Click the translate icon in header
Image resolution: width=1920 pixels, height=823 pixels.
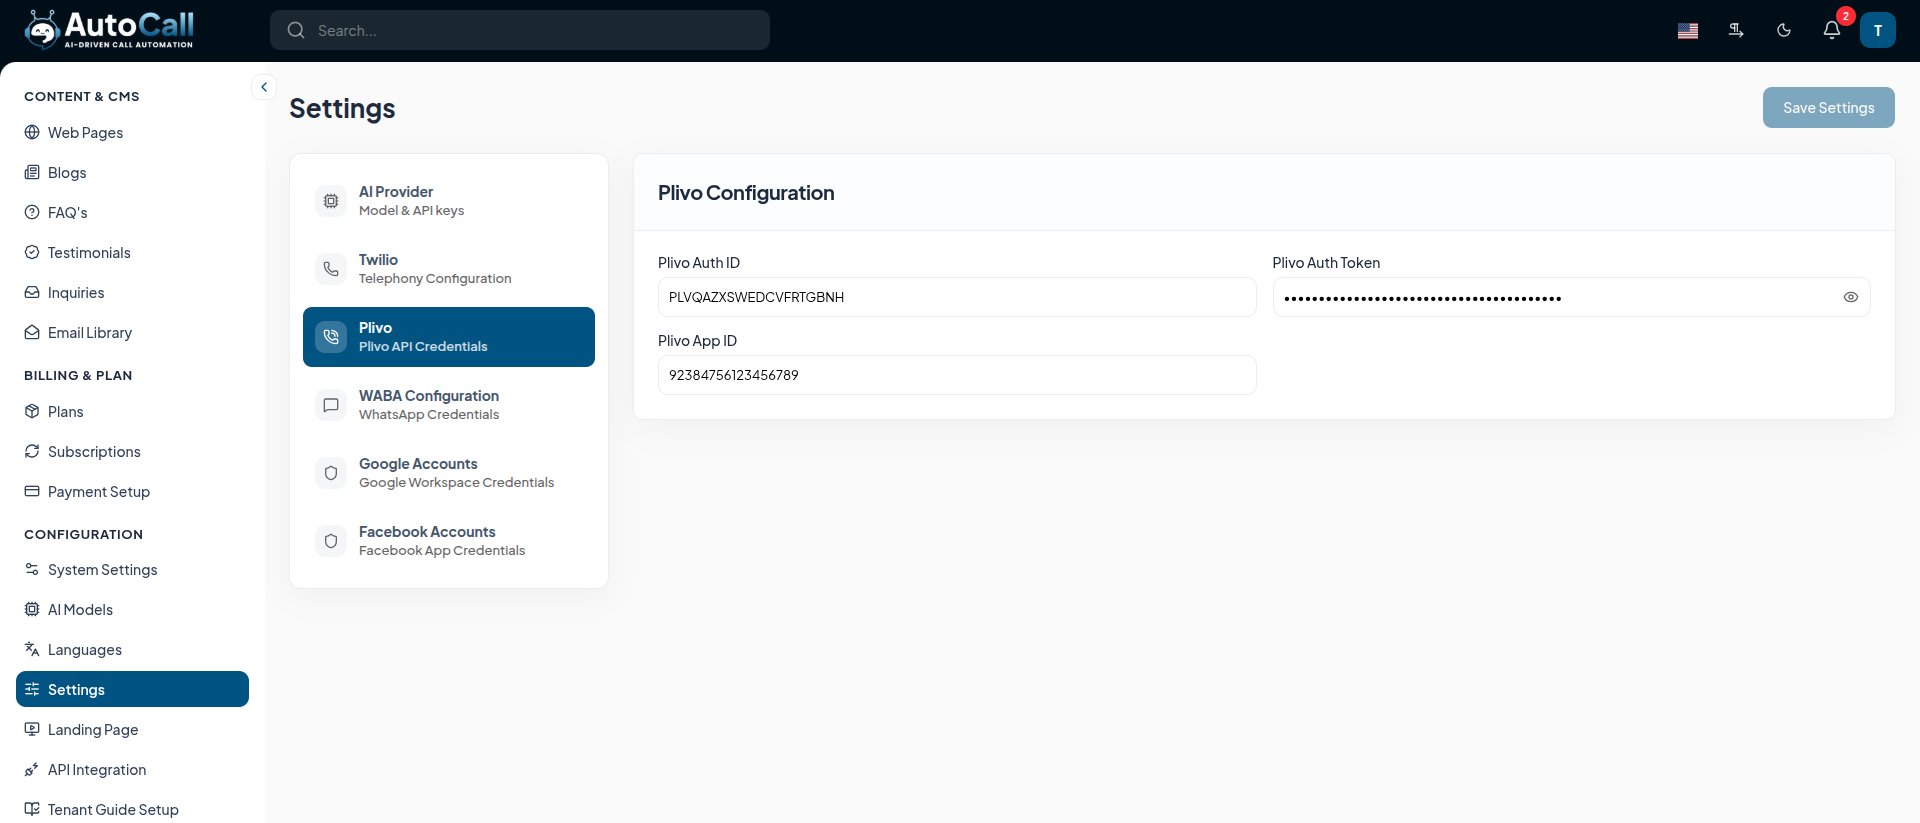coord(1736,31)
